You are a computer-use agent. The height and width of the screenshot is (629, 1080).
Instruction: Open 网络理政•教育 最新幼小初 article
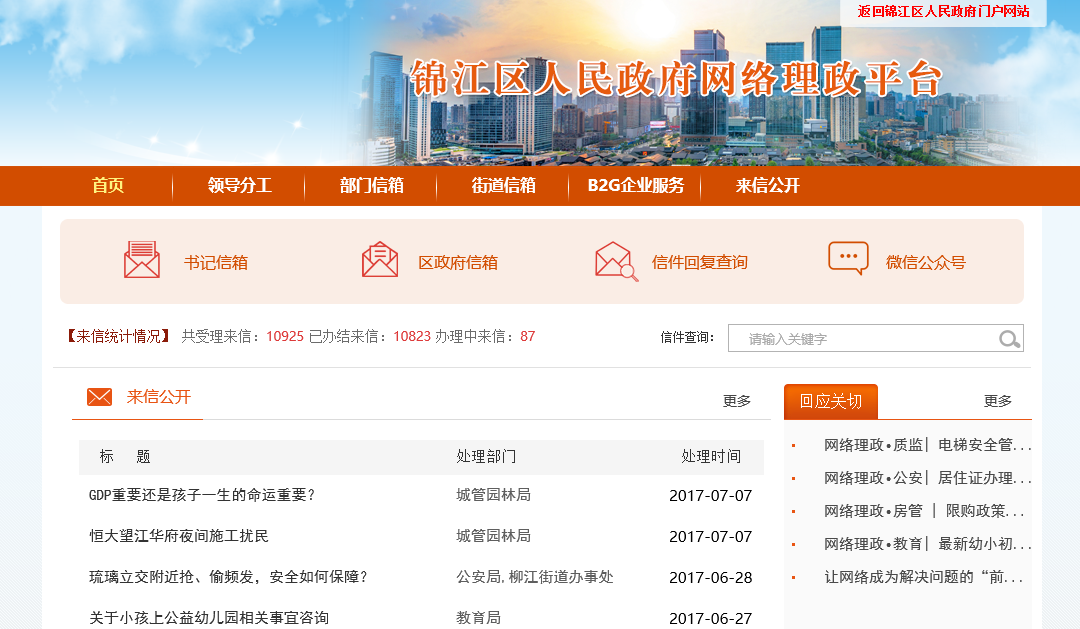(927, 544)
